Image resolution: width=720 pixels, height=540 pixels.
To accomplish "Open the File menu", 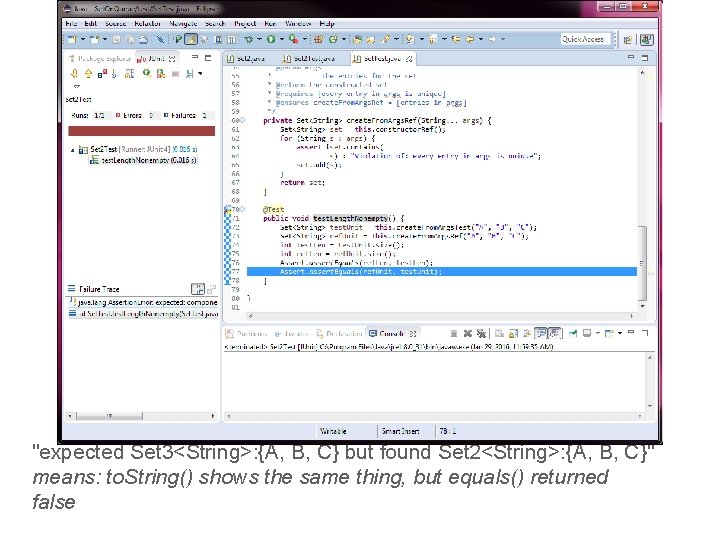I will point(71,23).
